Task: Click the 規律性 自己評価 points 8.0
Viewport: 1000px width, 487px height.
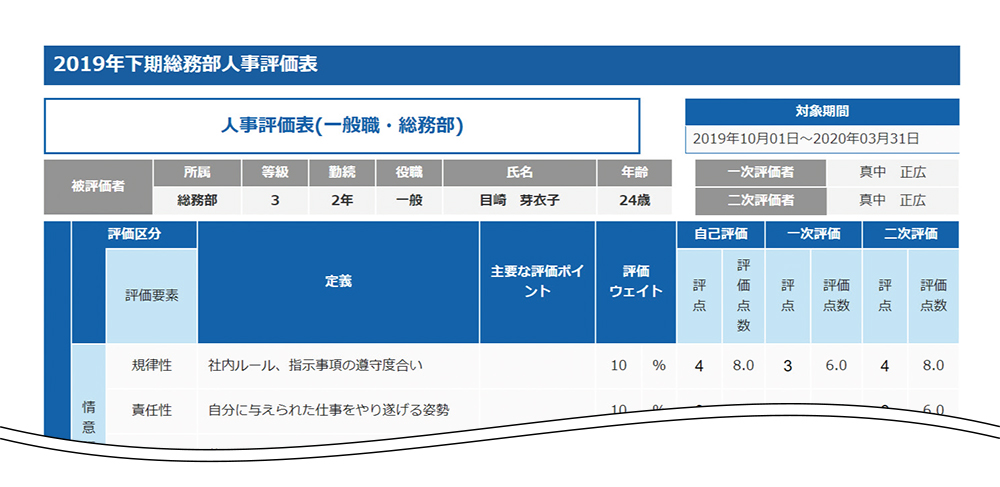Action: (x=743, y=366)
